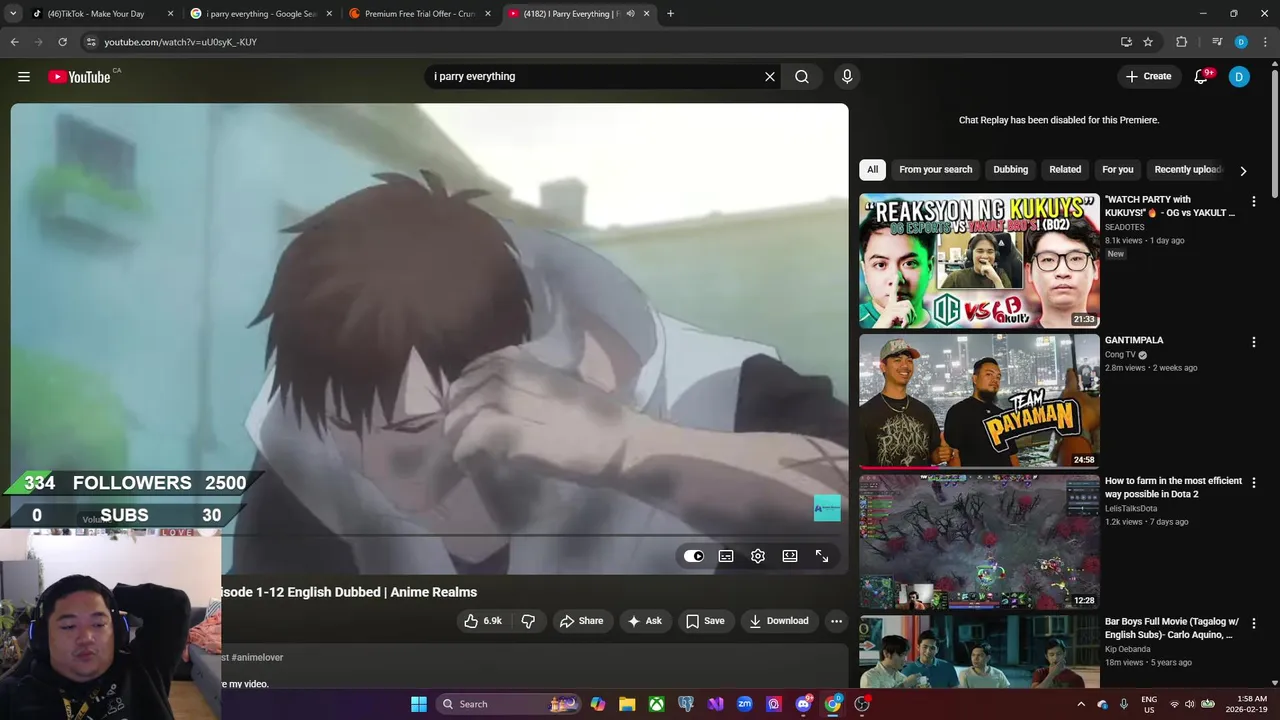The image size is (1280, 720).
Task: Open the Dota 2 farming video thumbnail
Action: [979, 541]
